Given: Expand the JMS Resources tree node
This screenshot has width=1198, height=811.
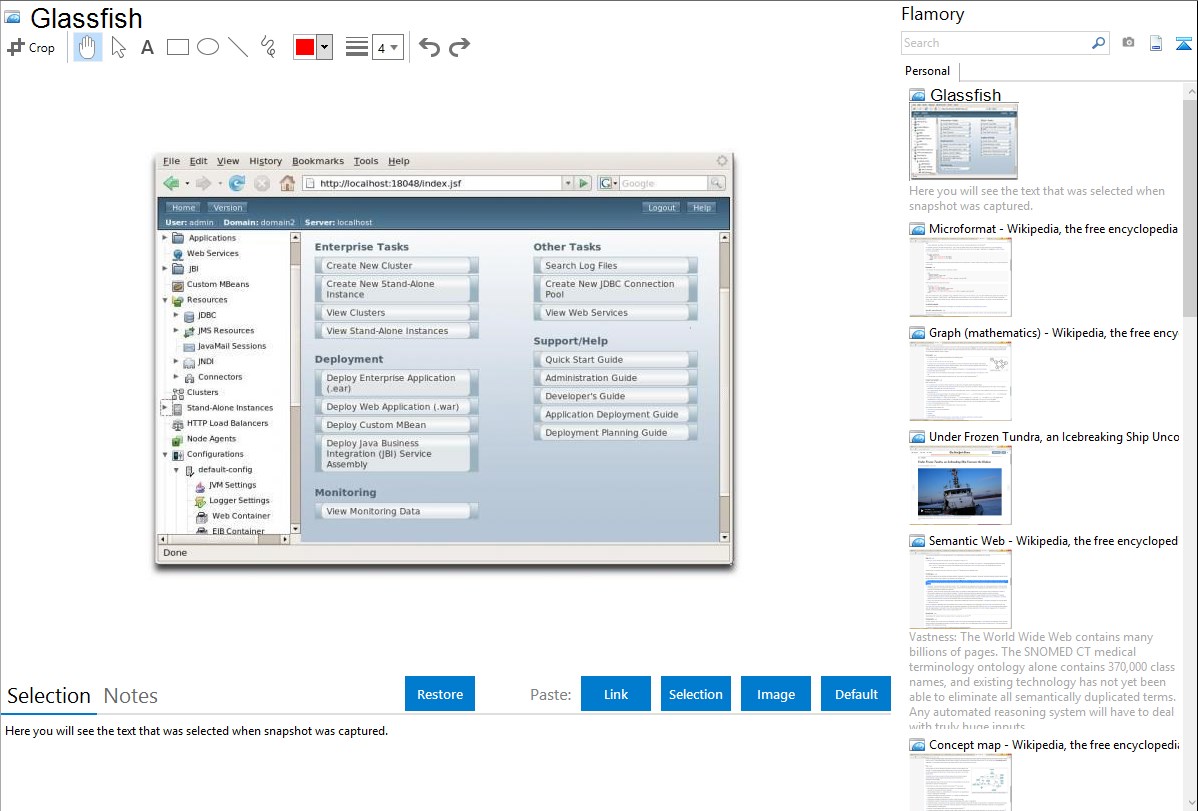Looking at the screenshot, I should click(176, 331).
